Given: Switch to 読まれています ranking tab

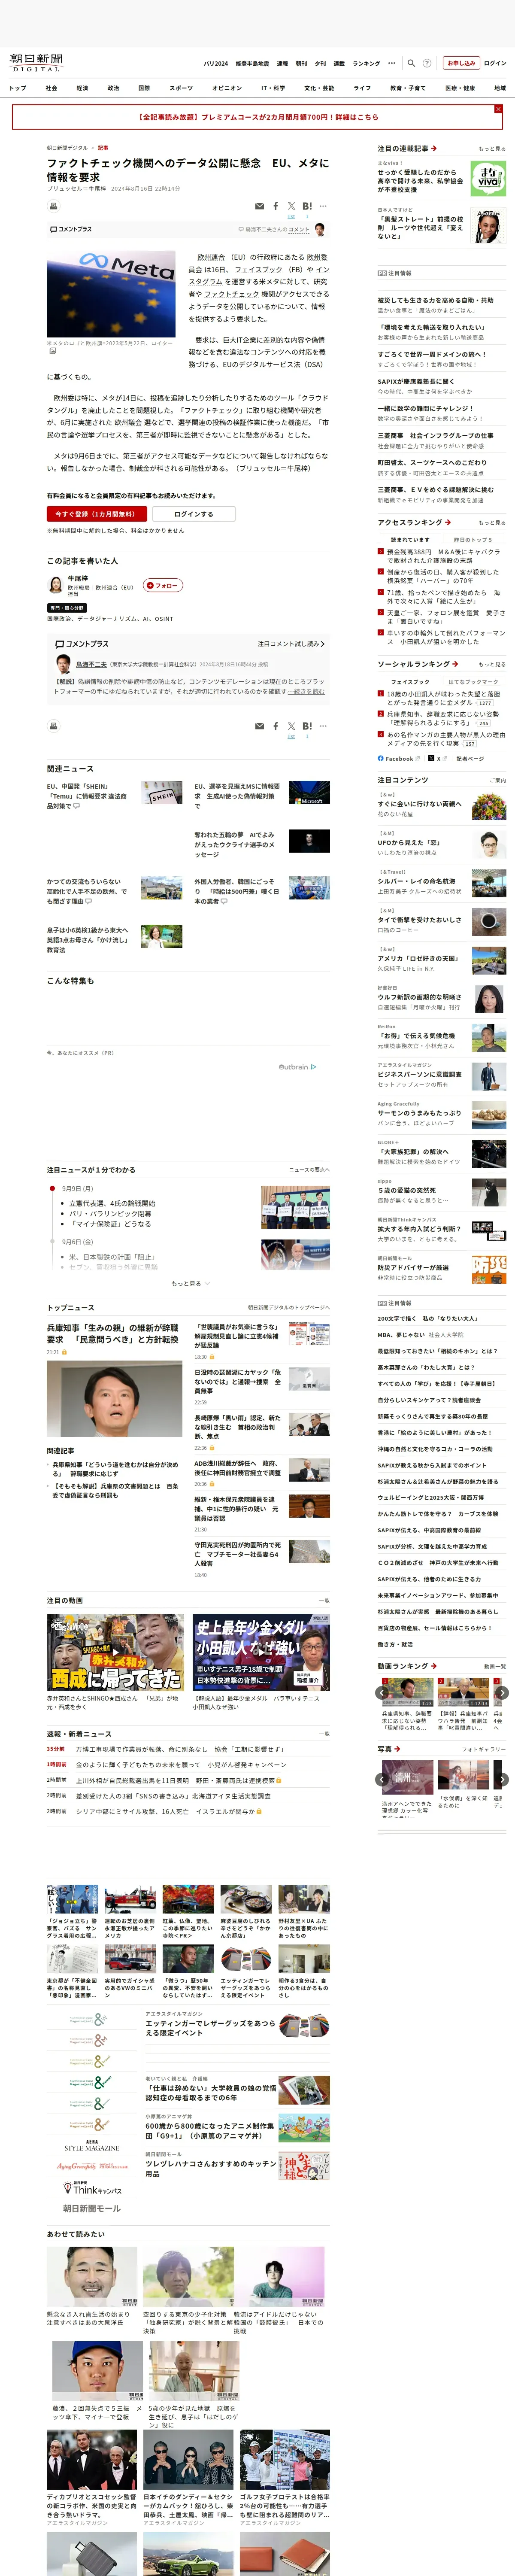Looking at the screenshot, I should pyautogui.click(x=410, y=539).
